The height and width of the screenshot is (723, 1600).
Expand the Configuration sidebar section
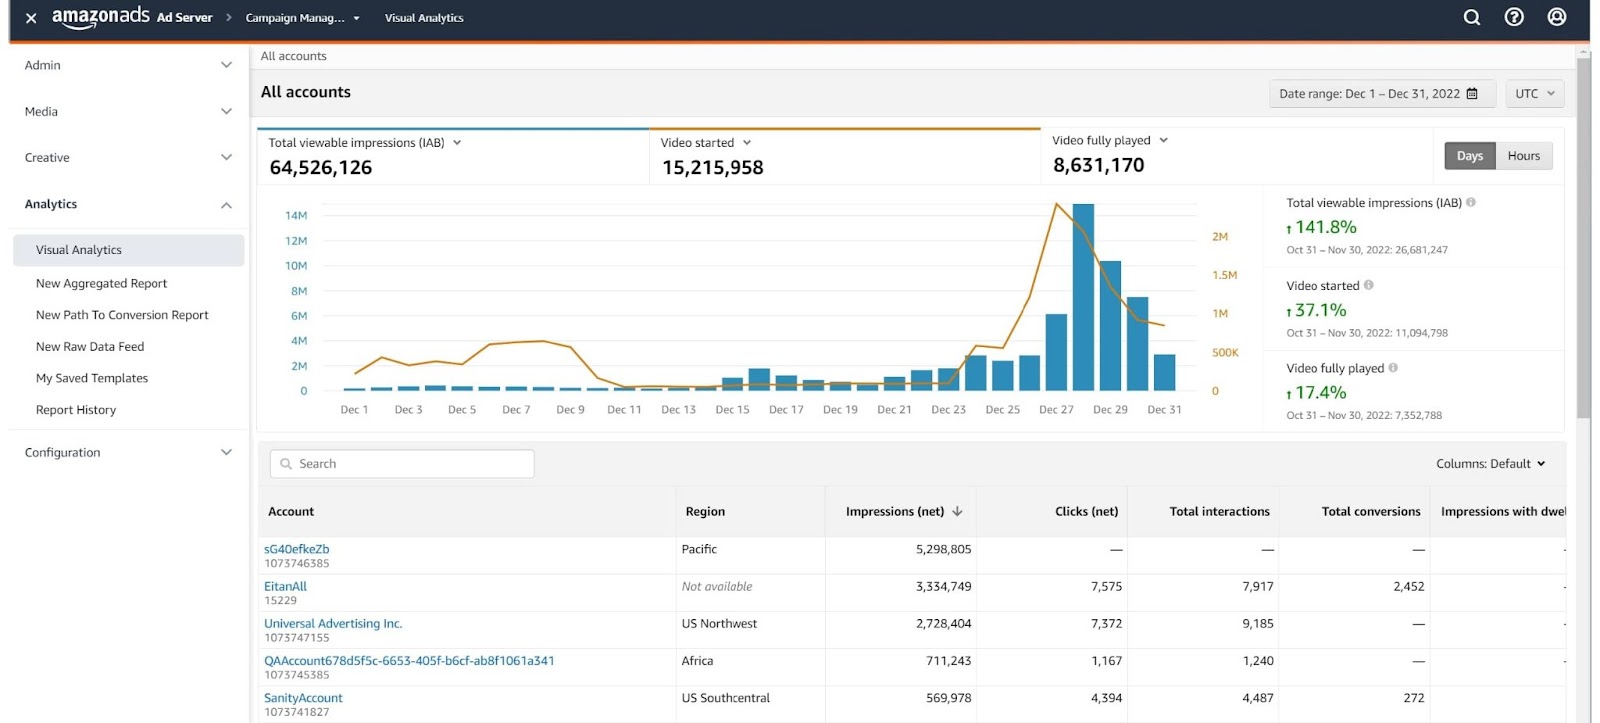coord(128,452)
